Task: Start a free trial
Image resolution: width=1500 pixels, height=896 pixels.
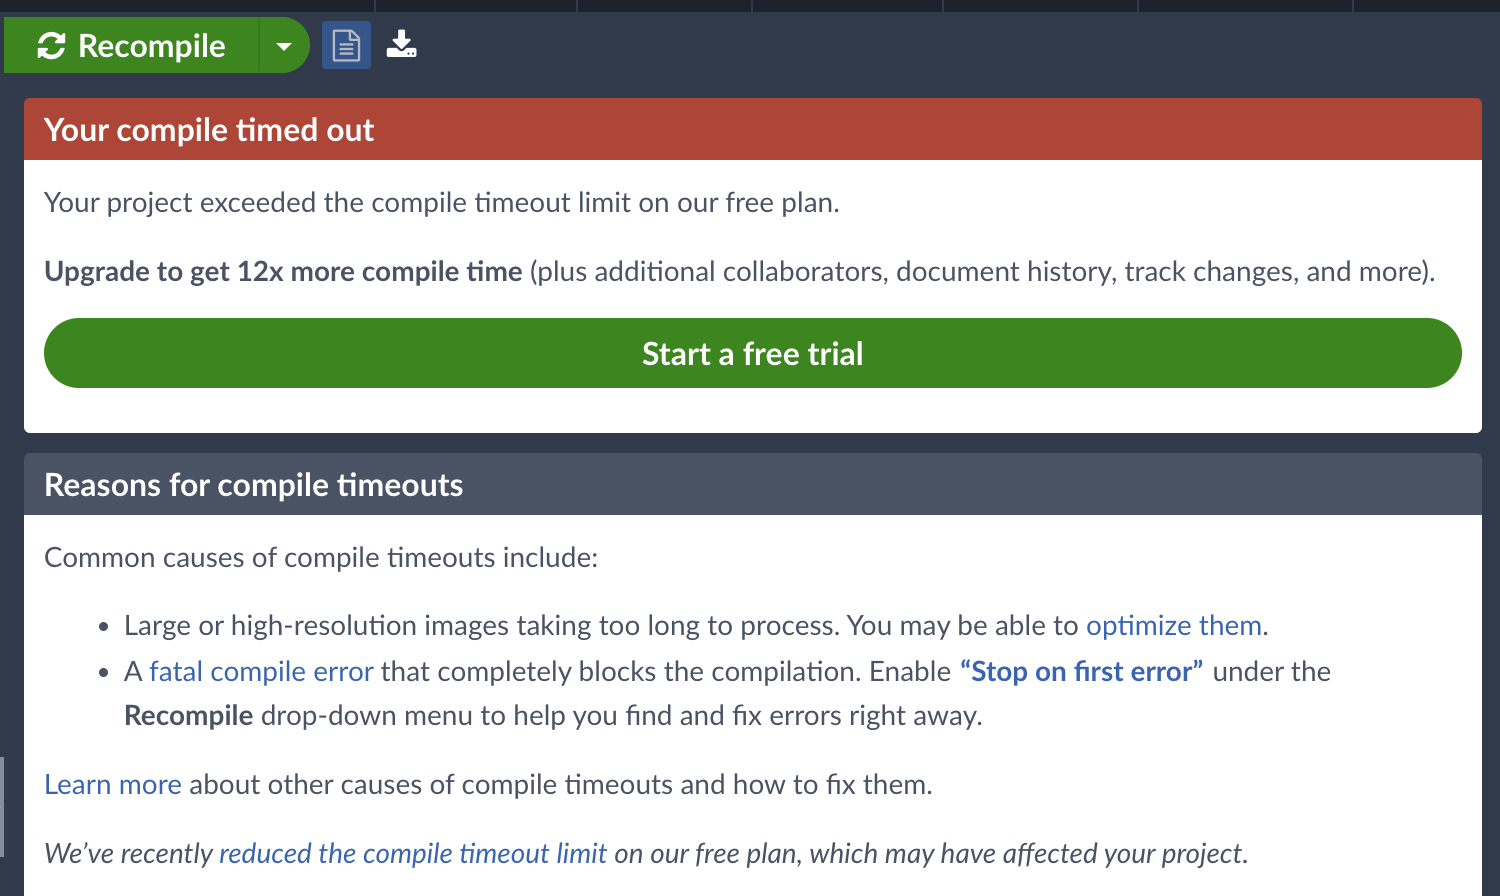Action: [752, 354]
